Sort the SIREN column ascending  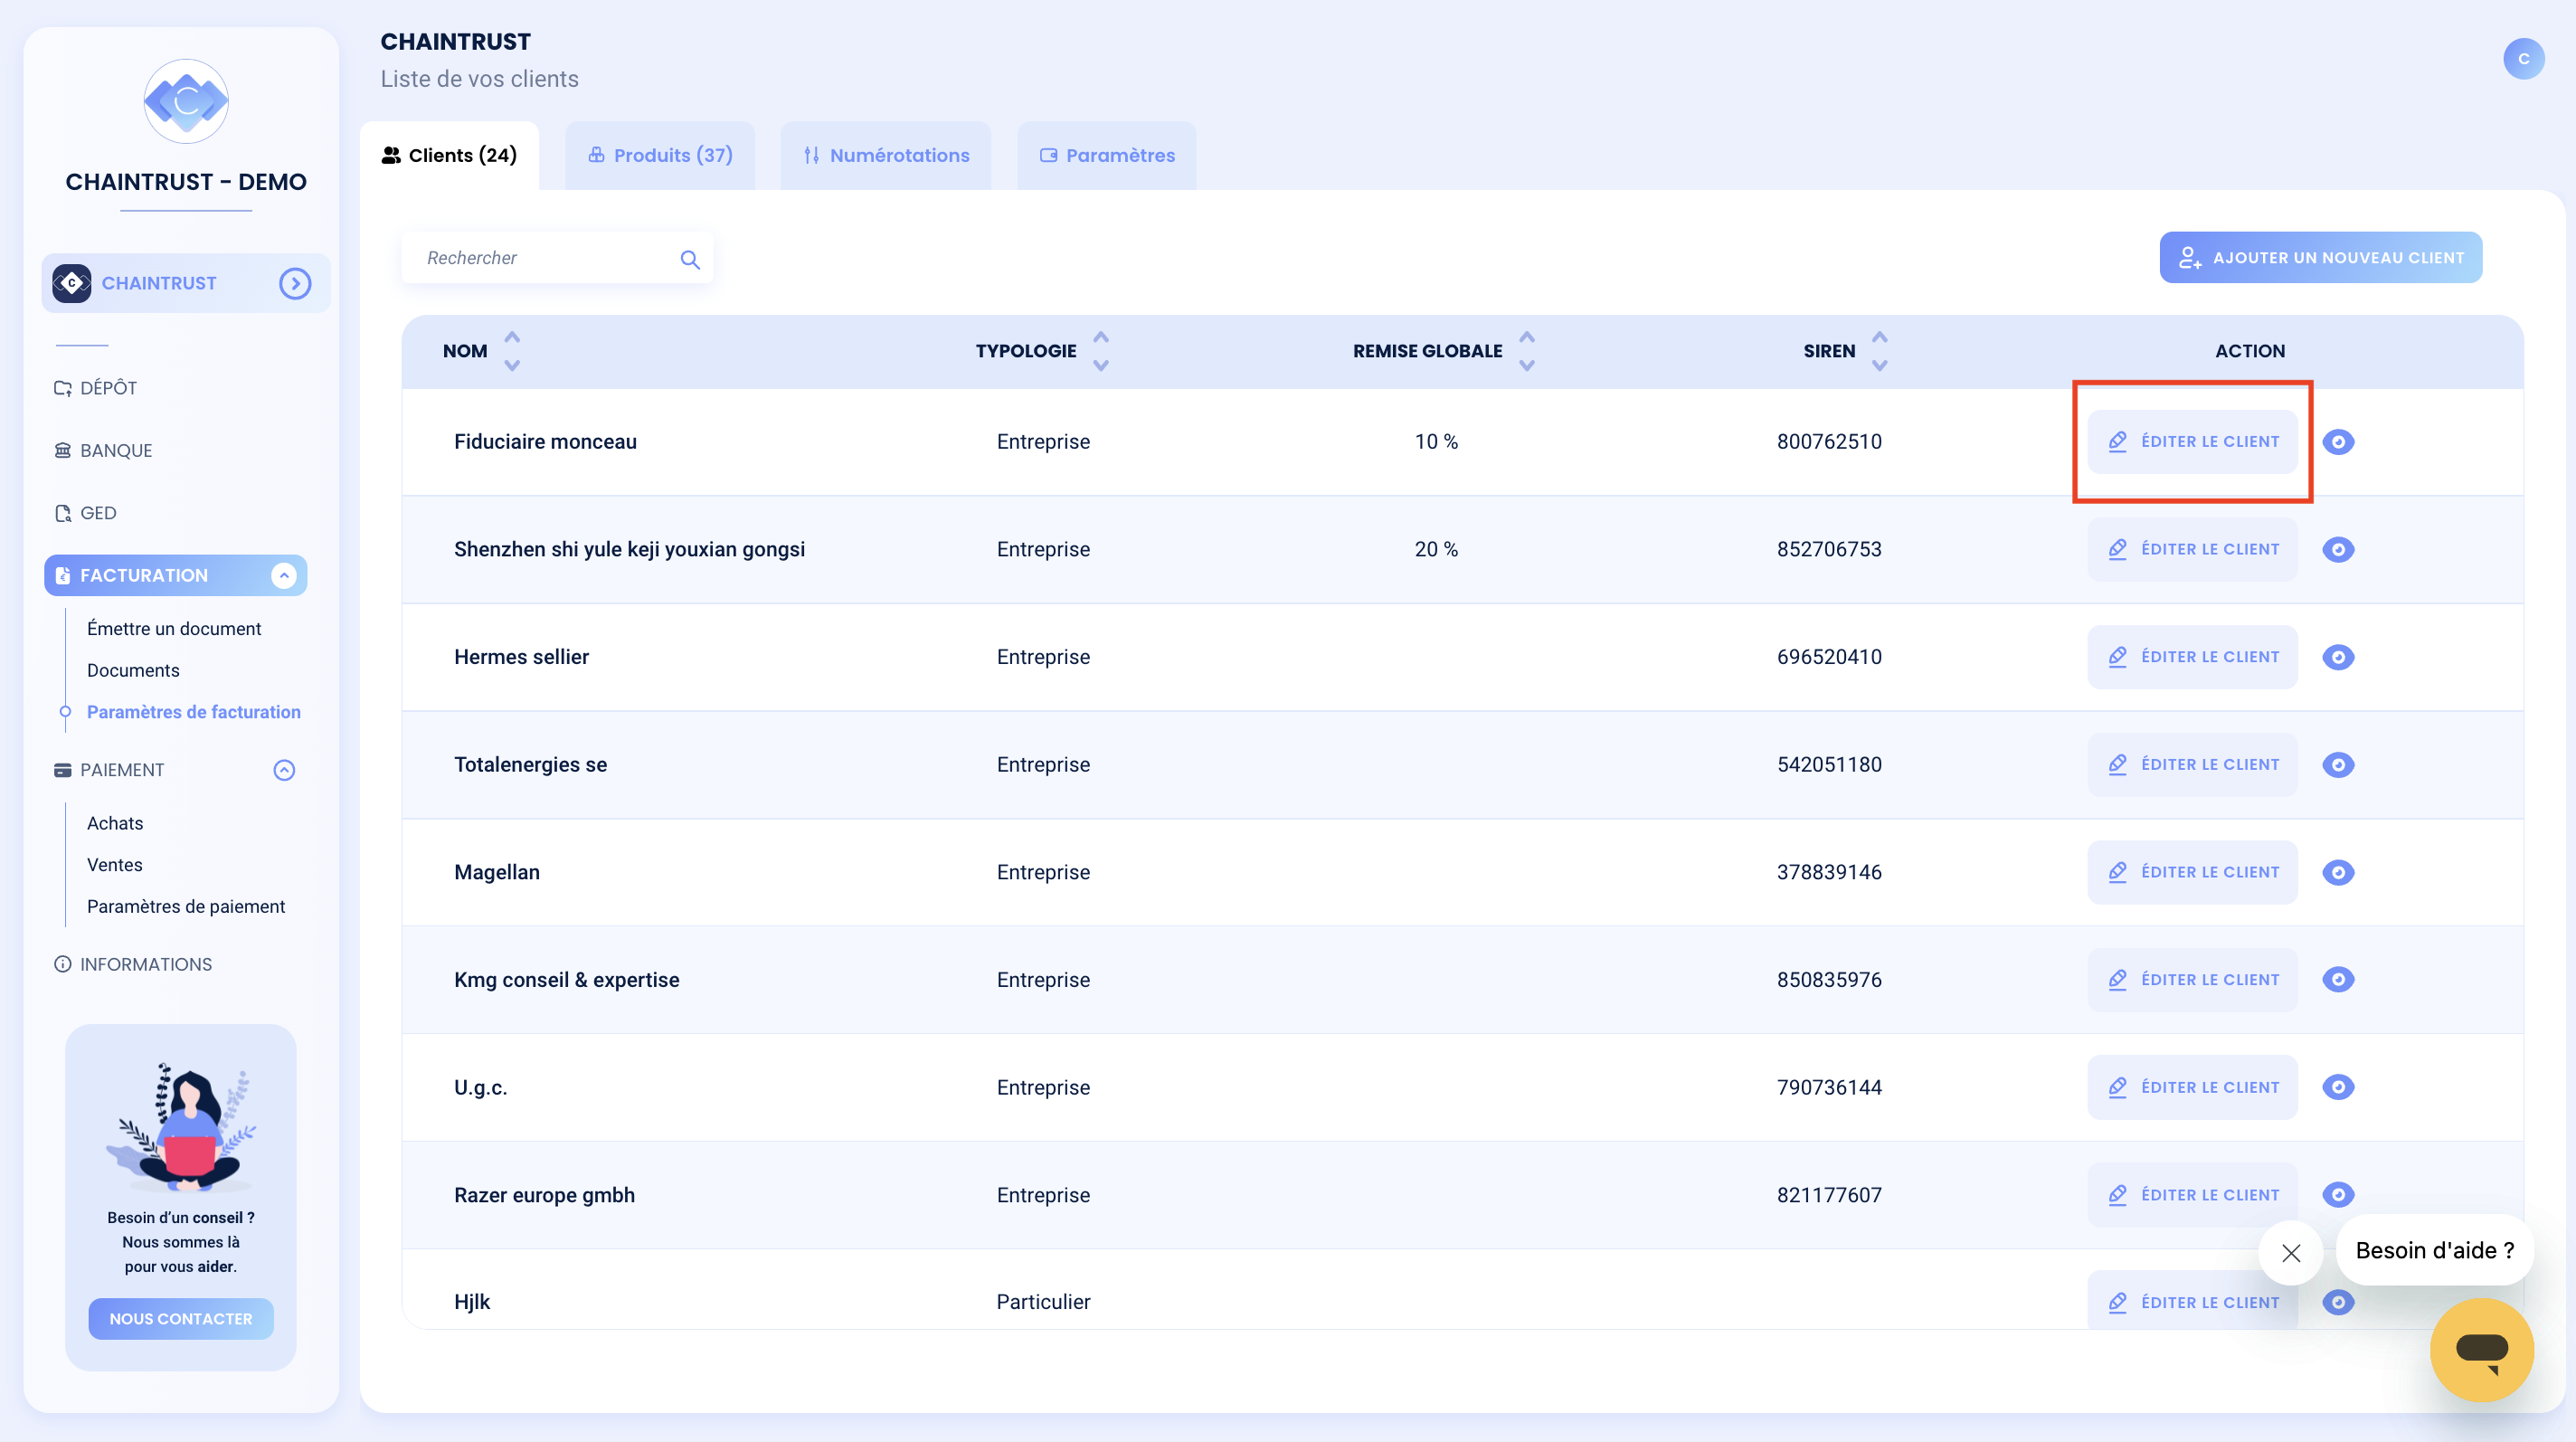1880,337
